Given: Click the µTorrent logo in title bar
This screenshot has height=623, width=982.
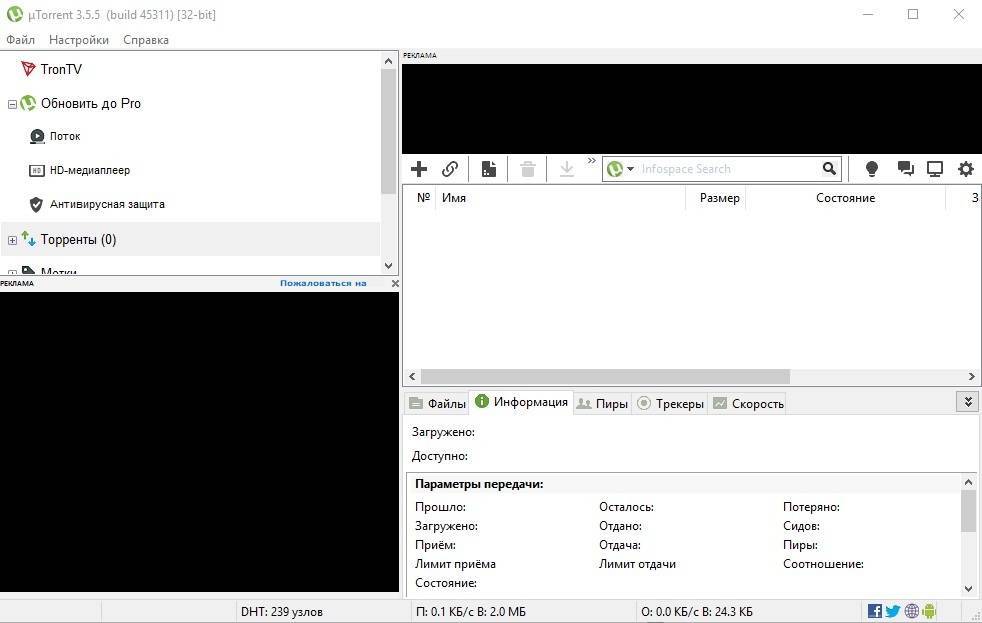Looking at the screenshot, I should [x=14, y=14].
